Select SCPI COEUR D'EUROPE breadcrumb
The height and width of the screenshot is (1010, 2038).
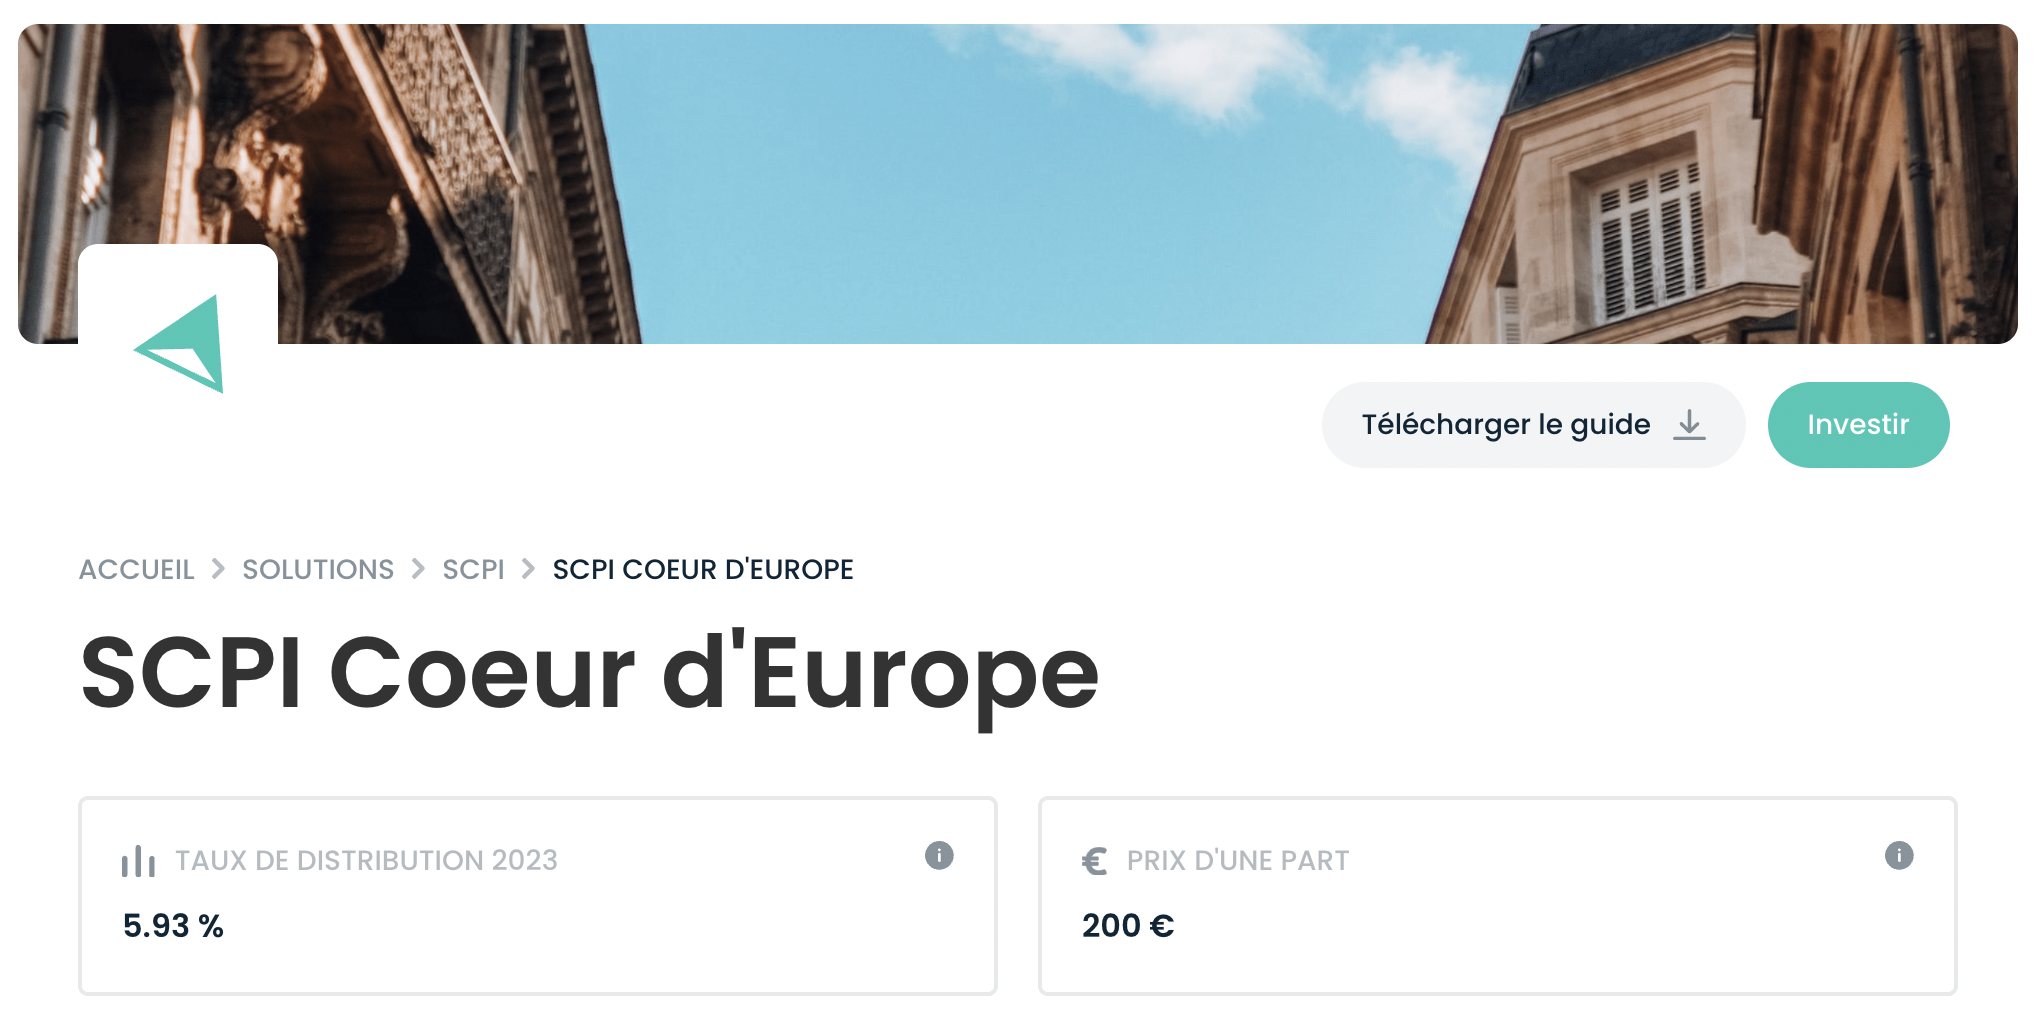pos(703,570)
